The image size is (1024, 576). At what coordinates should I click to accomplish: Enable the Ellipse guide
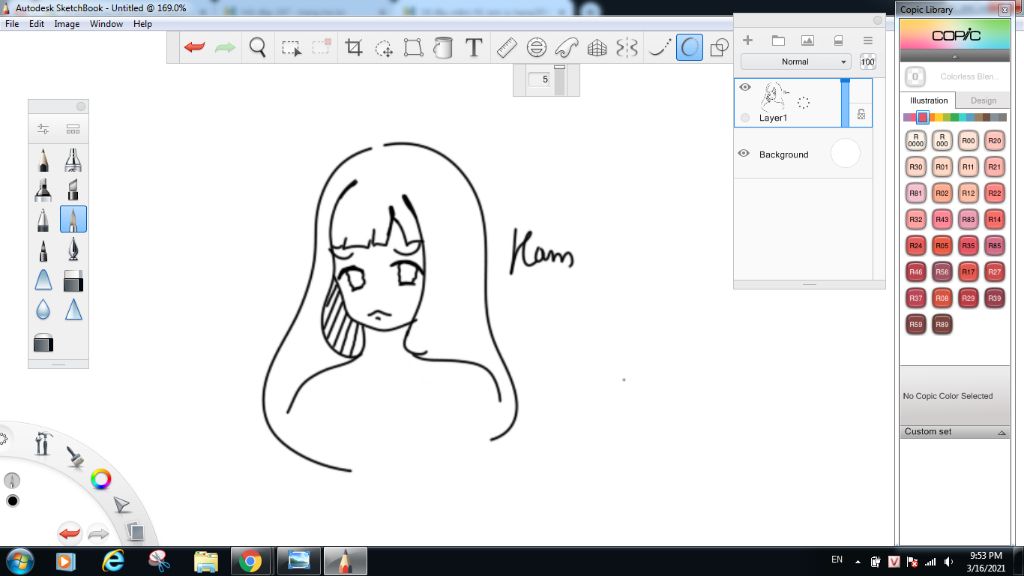536,48
